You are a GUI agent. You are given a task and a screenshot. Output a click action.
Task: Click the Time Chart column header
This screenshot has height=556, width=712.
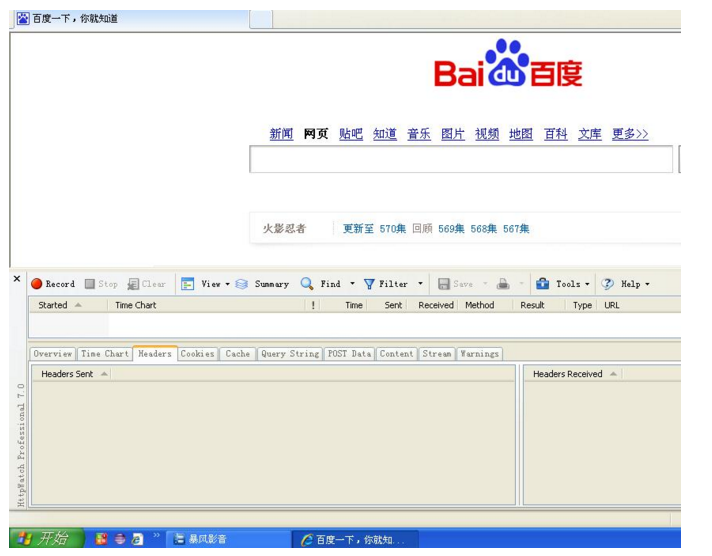(207, 305)
